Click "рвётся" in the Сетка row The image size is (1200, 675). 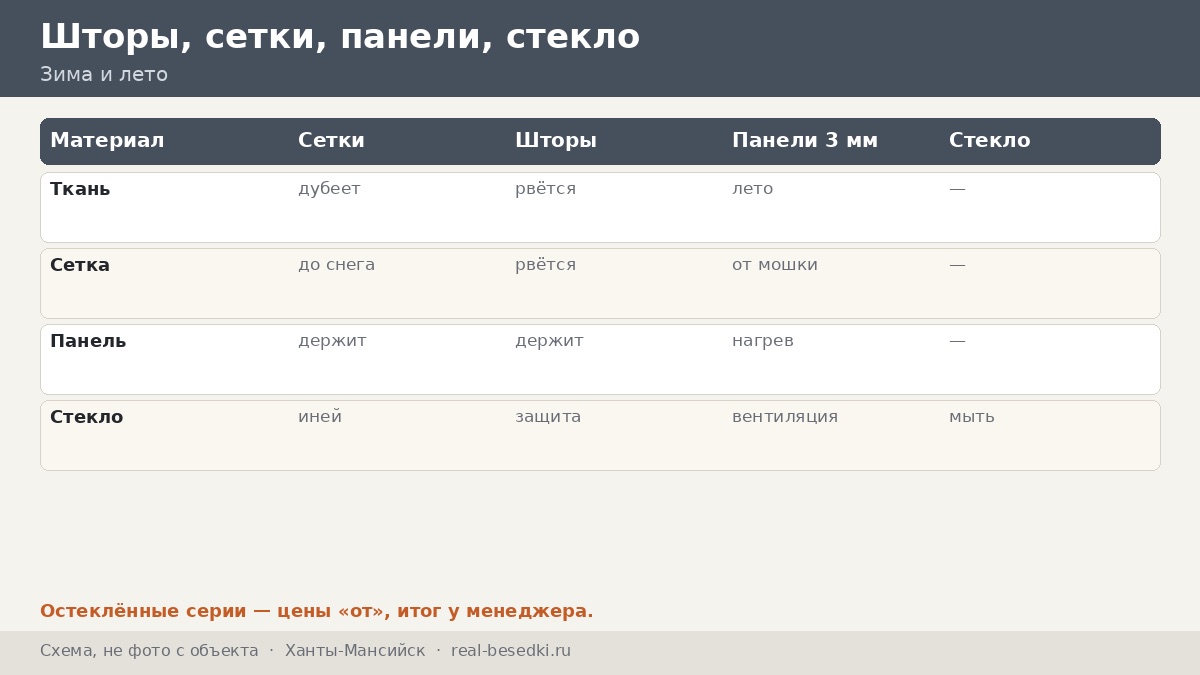pos(545,265)
